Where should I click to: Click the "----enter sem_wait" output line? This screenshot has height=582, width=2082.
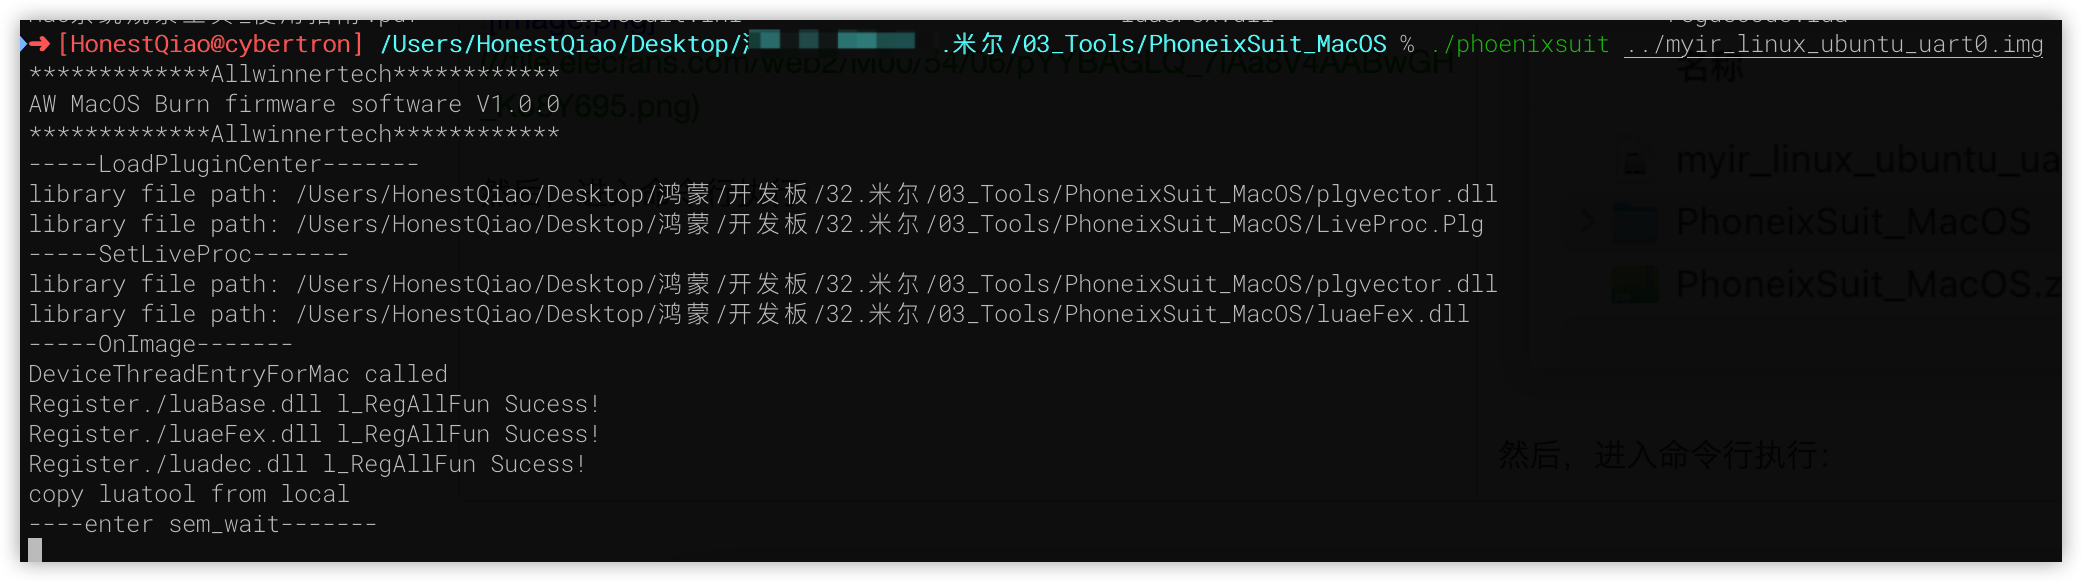pyautogui.click(x=202, y=524)
